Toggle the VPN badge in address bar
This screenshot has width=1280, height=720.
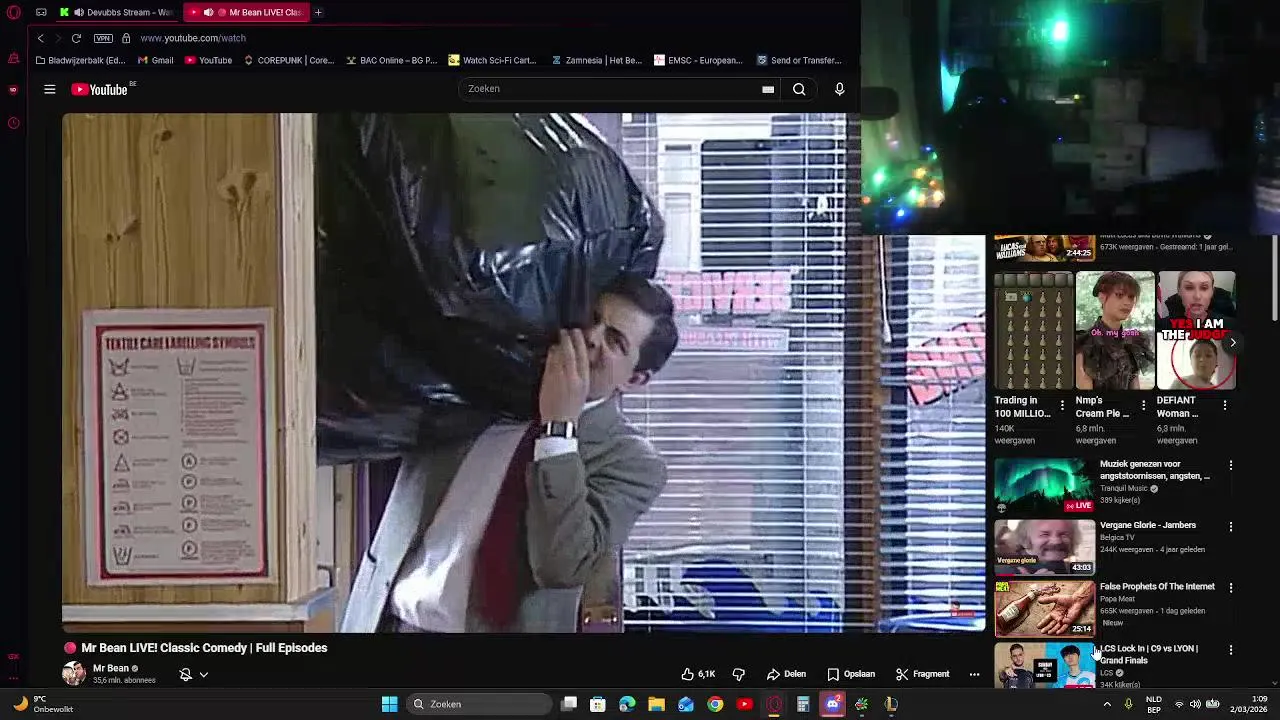click(x=103, y=38)
